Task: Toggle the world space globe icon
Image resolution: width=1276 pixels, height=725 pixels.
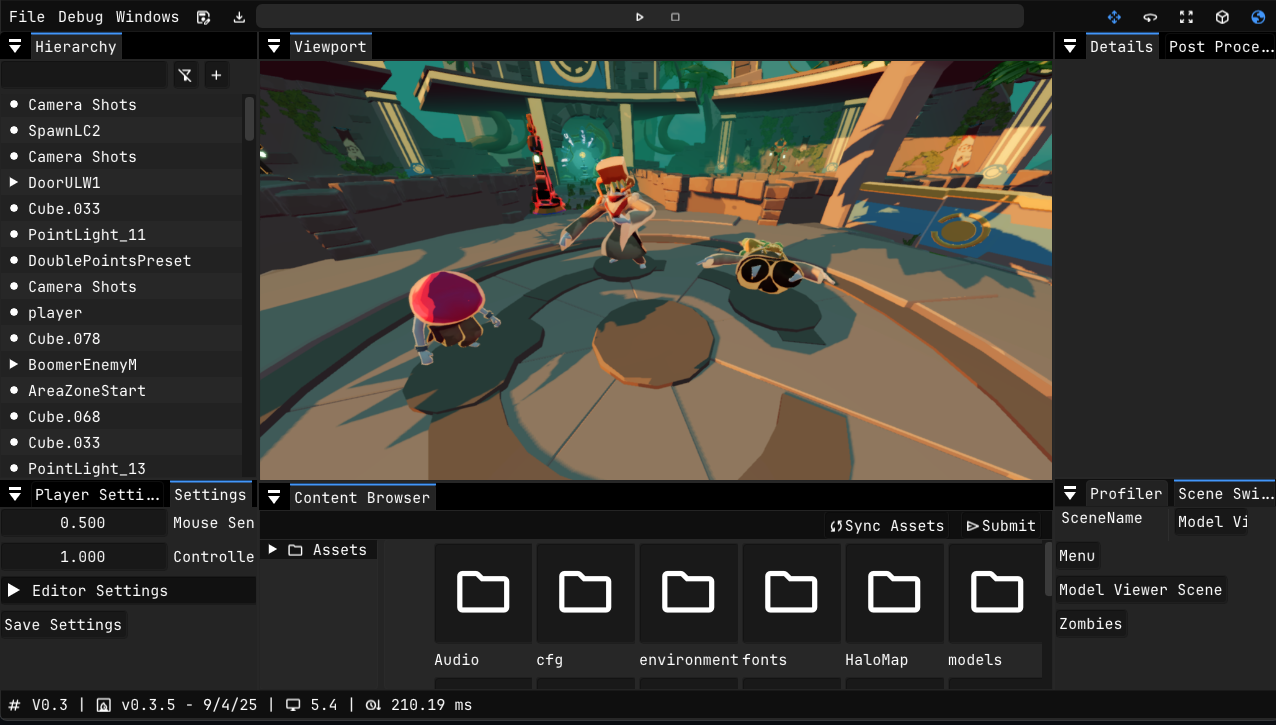Action: (1258, 17)
